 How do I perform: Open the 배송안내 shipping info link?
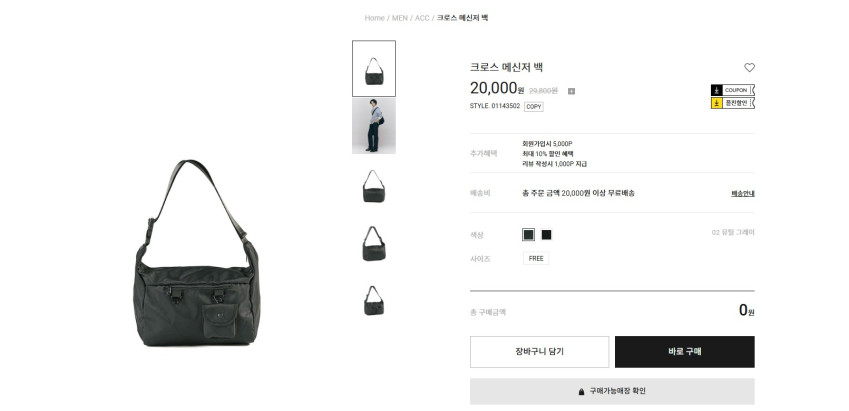coord(743,193)
